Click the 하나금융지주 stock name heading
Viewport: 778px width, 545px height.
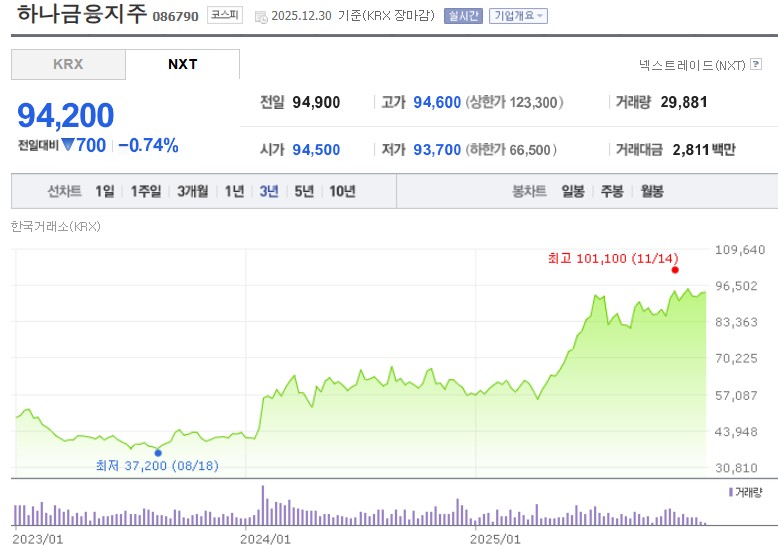[x=82, y=14]
